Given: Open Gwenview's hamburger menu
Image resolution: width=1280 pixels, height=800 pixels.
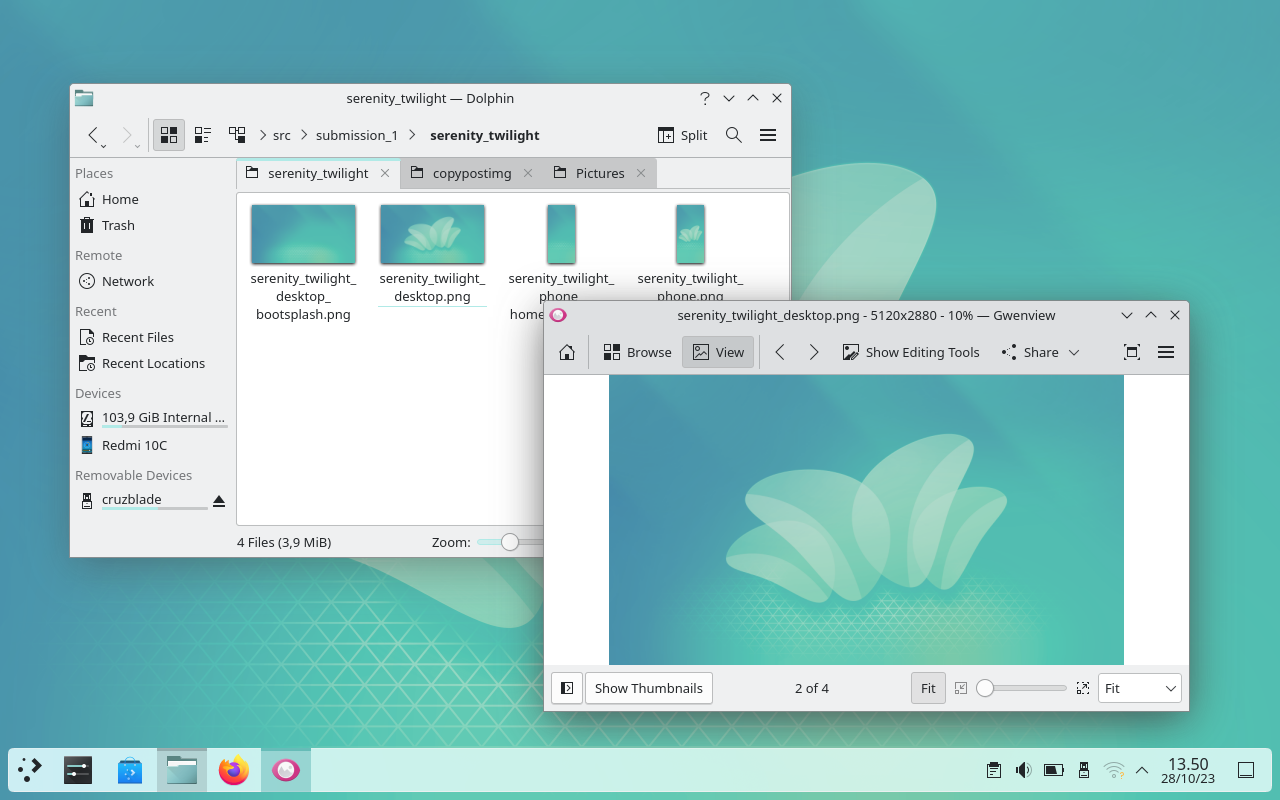Looking at the screenshot, I should coord(1165,352).
